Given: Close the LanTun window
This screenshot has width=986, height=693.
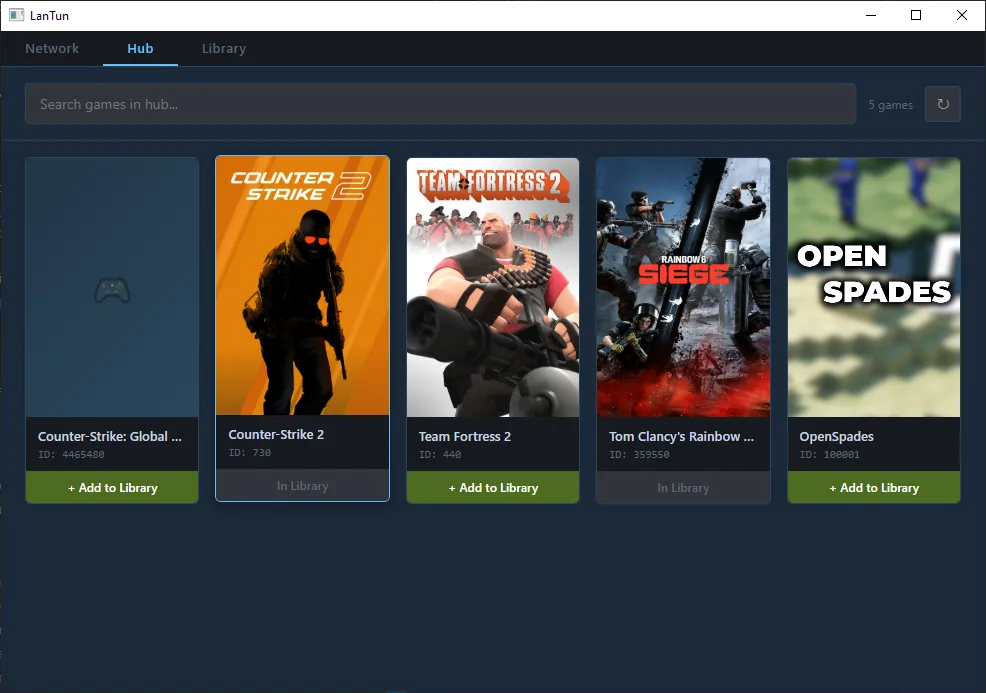Looking at the screenshot, I should tap(961, 15).
